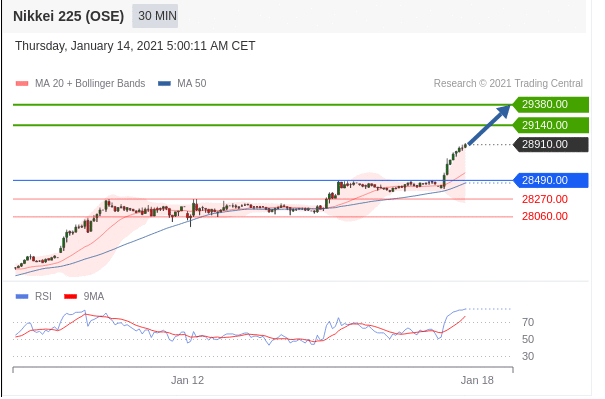Click the 28270.00 red support label
The height and width of the screenshot is (399, 605).
[x=545, y=200]
